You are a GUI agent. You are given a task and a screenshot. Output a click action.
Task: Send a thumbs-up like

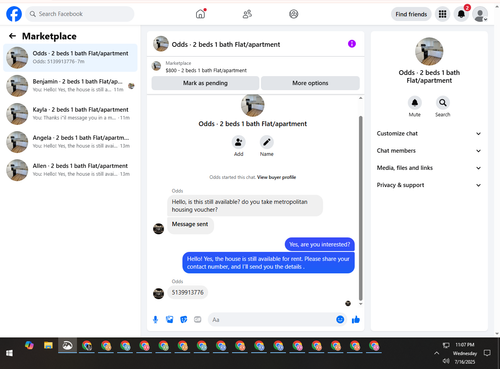click(x=356, y=320)
